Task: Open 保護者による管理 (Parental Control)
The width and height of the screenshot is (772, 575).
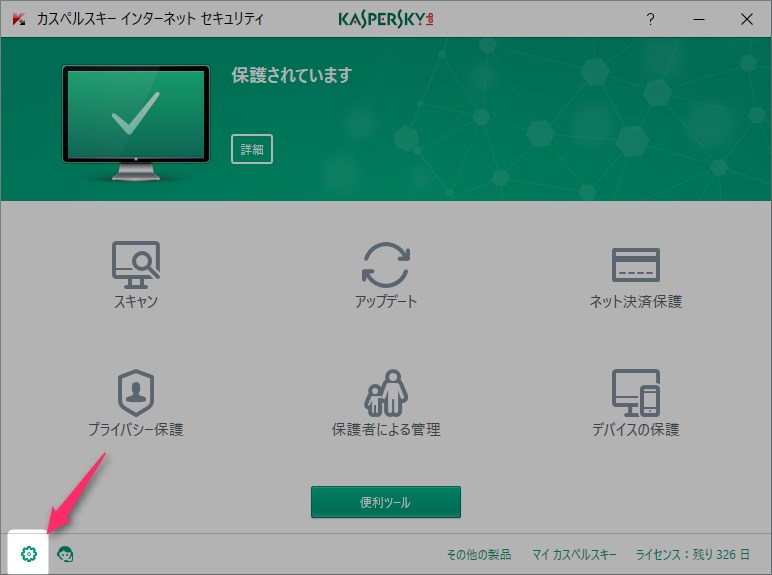Action: pyautogui.click(x=386, y=403)
